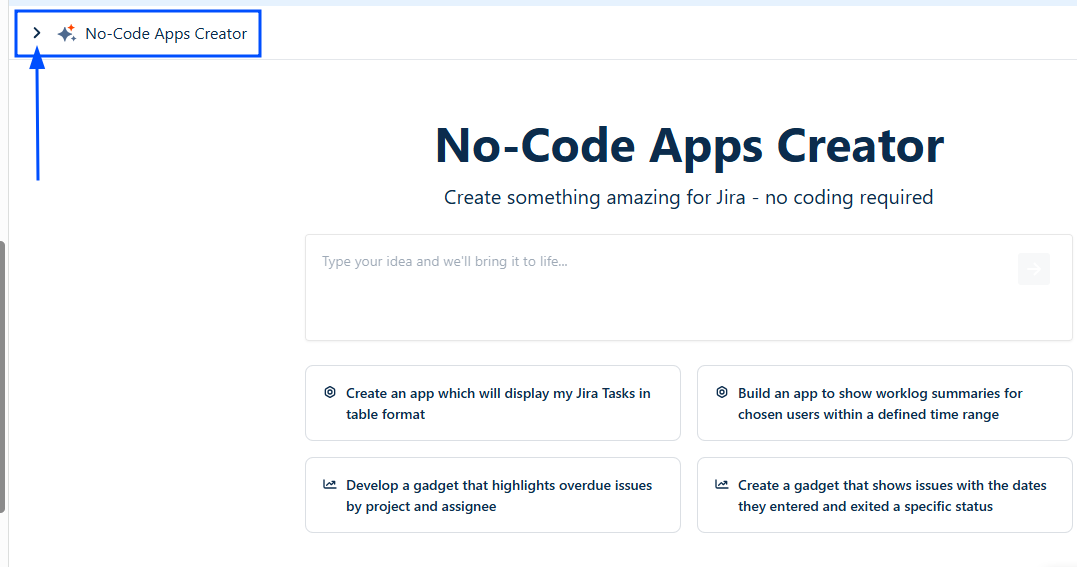Pick the overdue issues gadget suggestion
The height and width of the screenshot is (567, 1077).
click(x=498, y=495)
